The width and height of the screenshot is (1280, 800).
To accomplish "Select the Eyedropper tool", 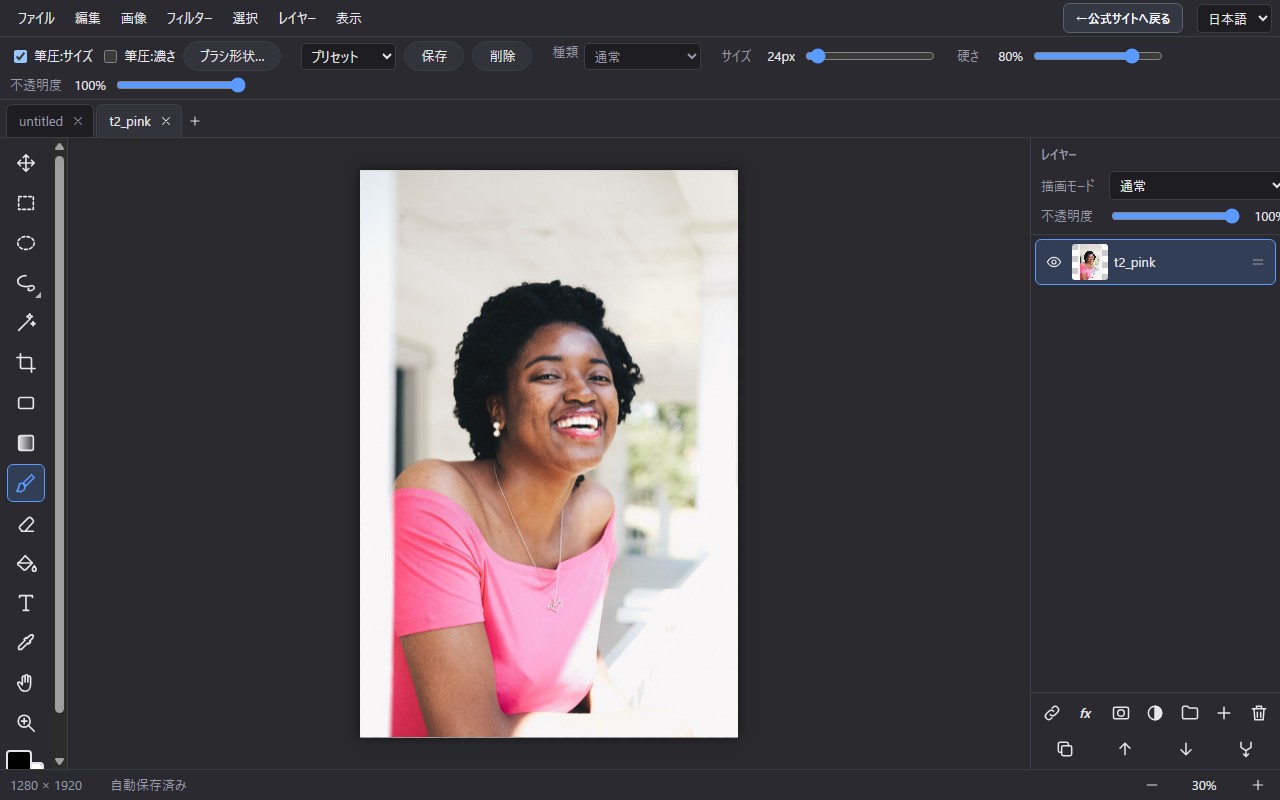I will (26, 643).
